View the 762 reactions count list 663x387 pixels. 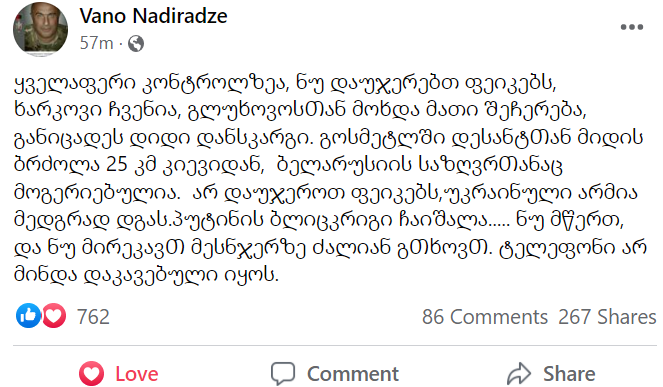(93, 317)
